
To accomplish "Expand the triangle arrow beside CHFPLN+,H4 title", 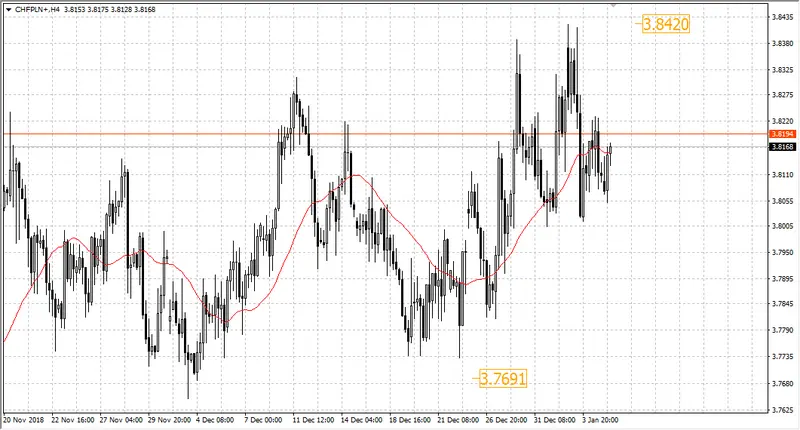I will (x=9, y=10).
